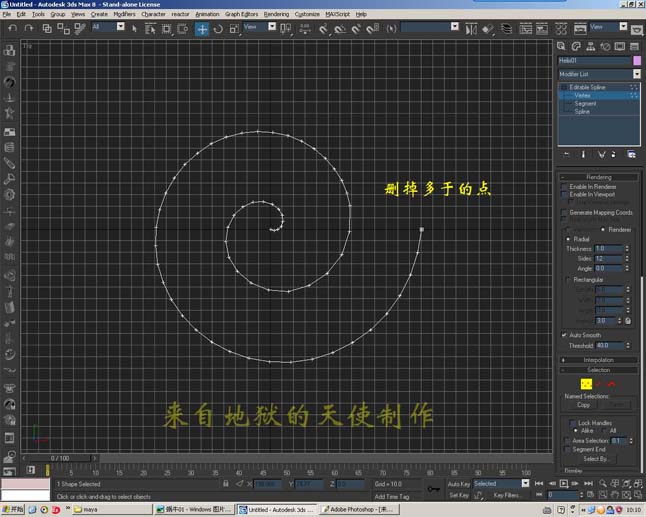Toggle the Auto Smooth checkbox
646x517 pixels.
pos(564,335)
